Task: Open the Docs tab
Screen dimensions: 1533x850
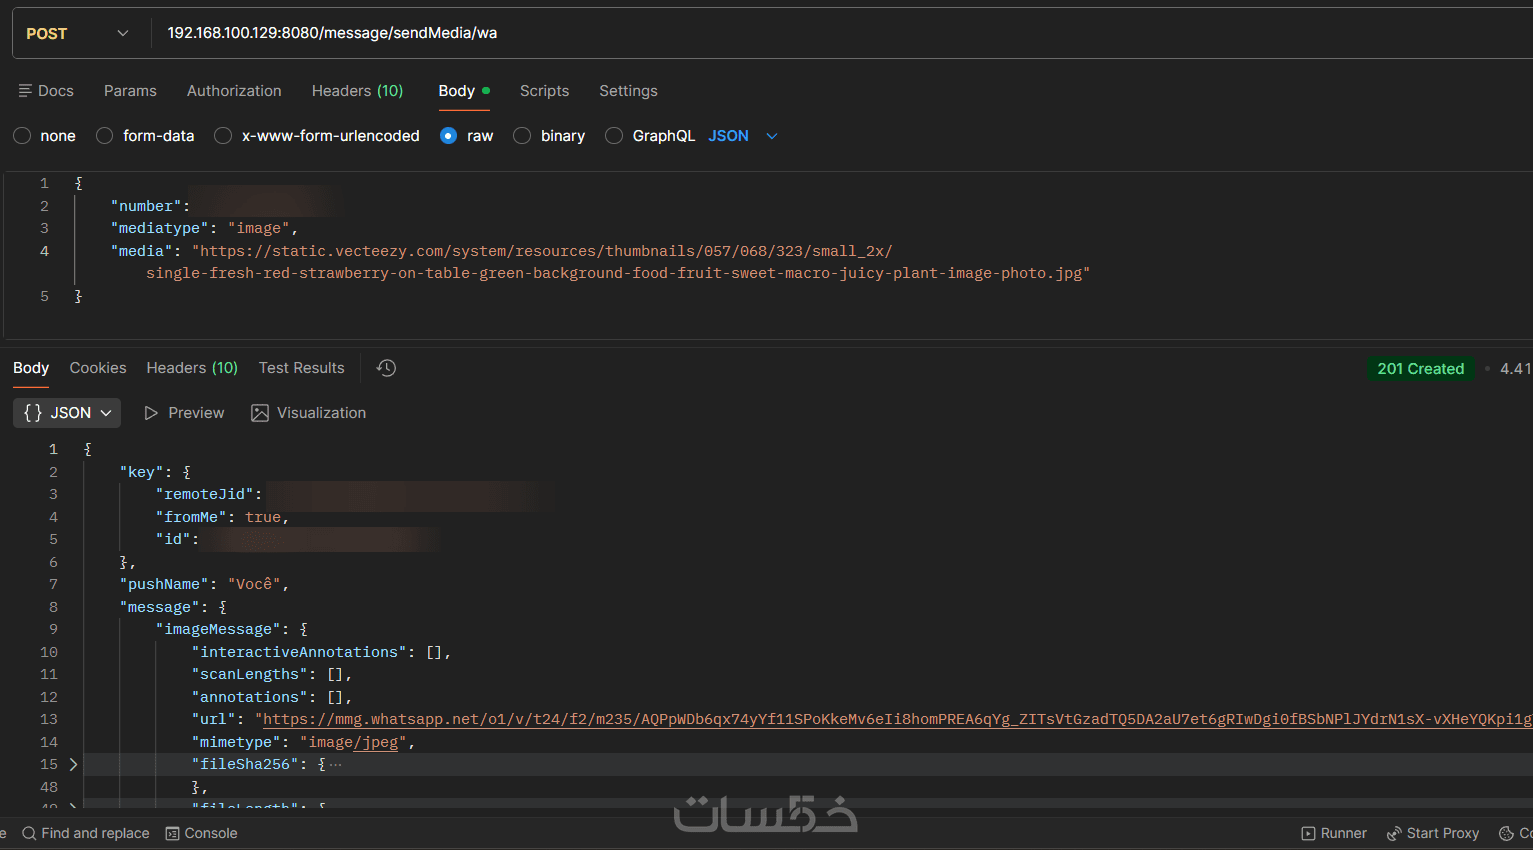Action: [x=46, y=91]
